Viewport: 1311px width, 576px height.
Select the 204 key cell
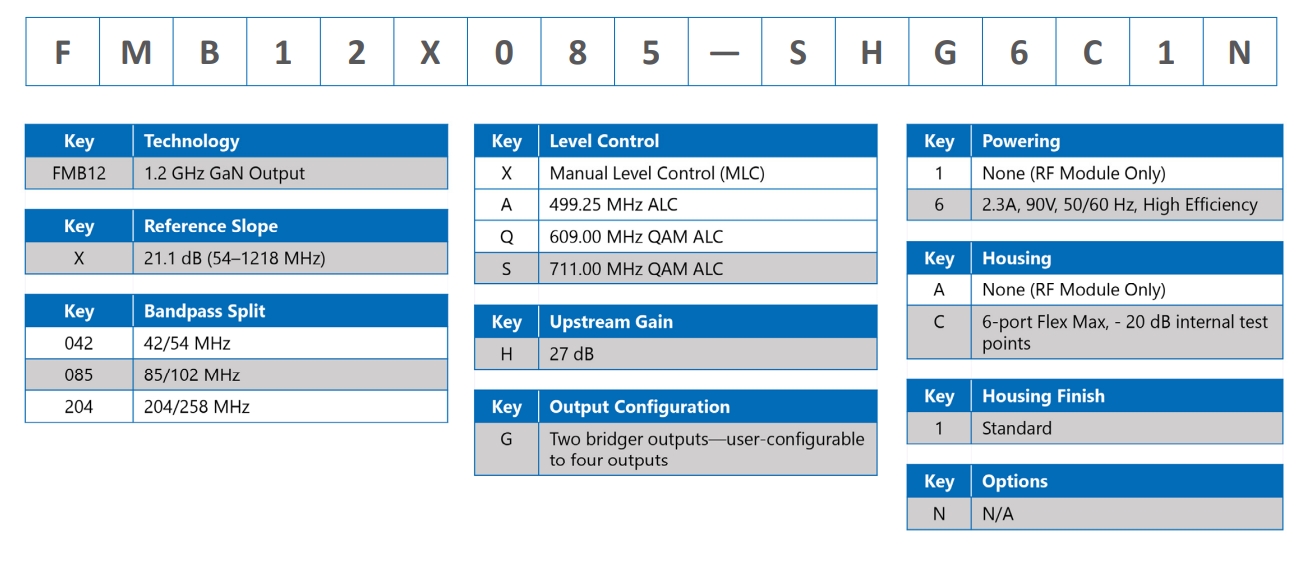(79, 407)
